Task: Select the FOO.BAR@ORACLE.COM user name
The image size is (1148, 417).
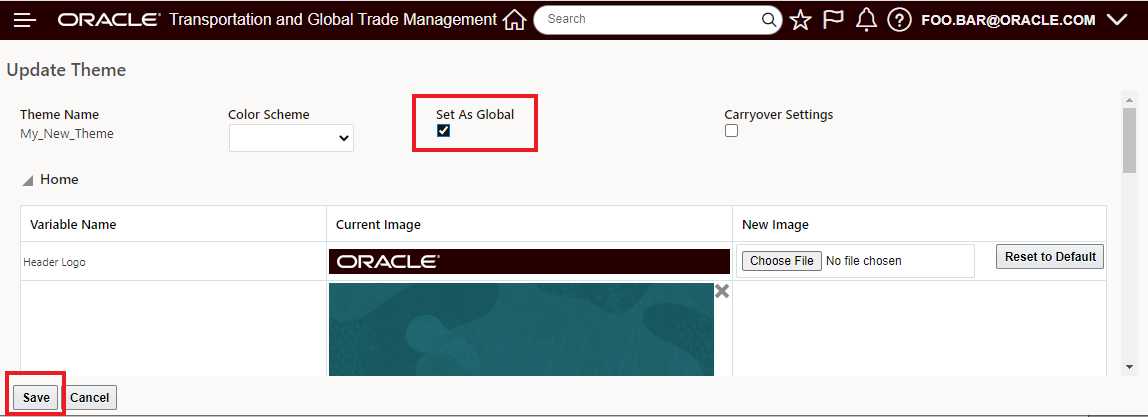Action: pyautogui.click(x=1008, y=20)
